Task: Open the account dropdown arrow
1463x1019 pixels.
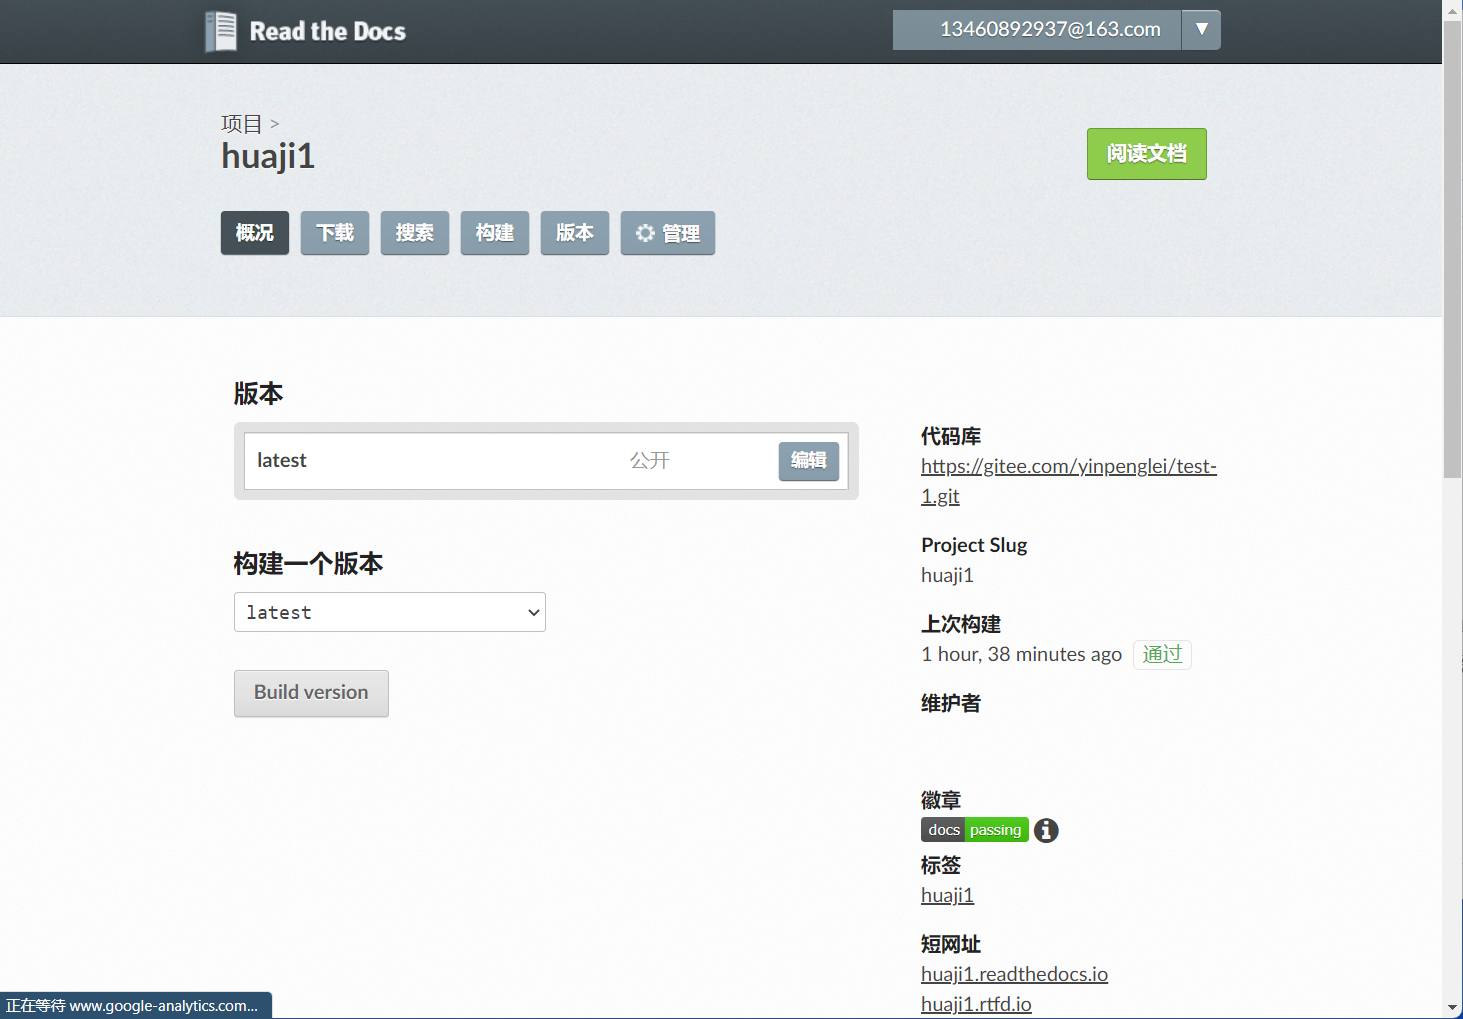Action: [1202, 30]
